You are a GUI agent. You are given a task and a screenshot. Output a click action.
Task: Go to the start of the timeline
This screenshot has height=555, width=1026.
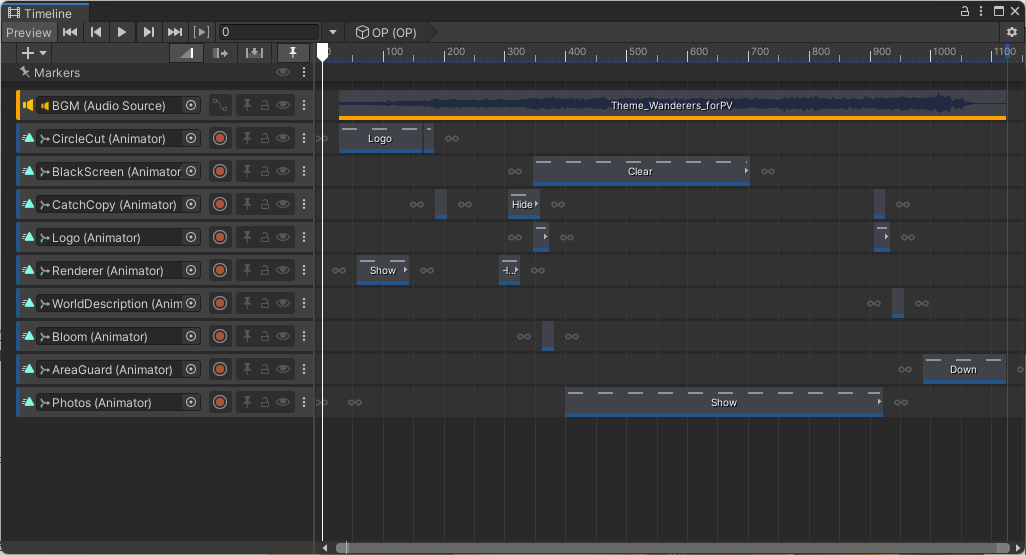tap(70, 32)
